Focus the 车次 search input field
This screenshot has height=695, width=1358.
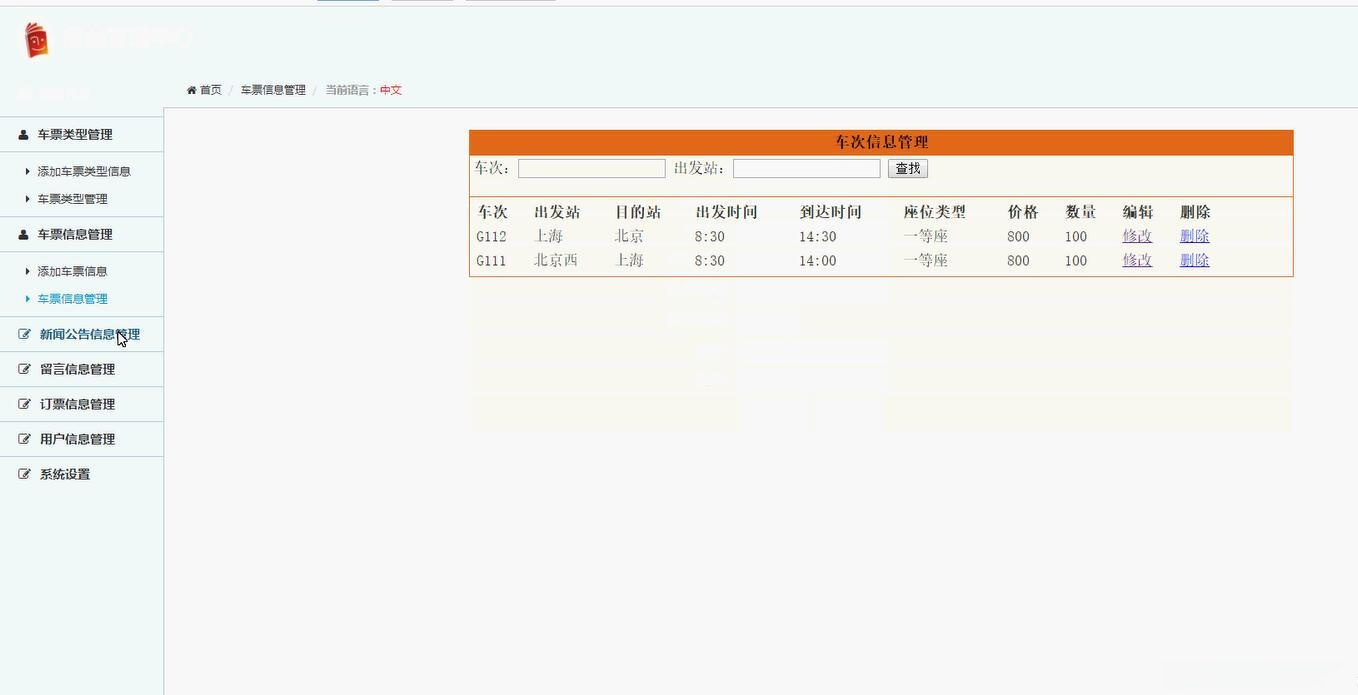click(592, 169)
